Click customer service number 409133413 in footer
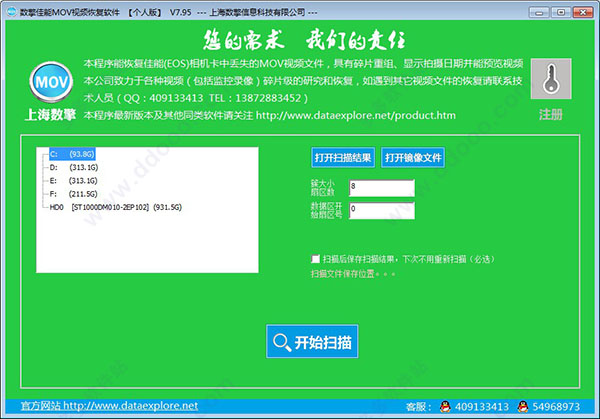Image resolution: width=600 pixels, height=419 pixels. tap(482, 406)
